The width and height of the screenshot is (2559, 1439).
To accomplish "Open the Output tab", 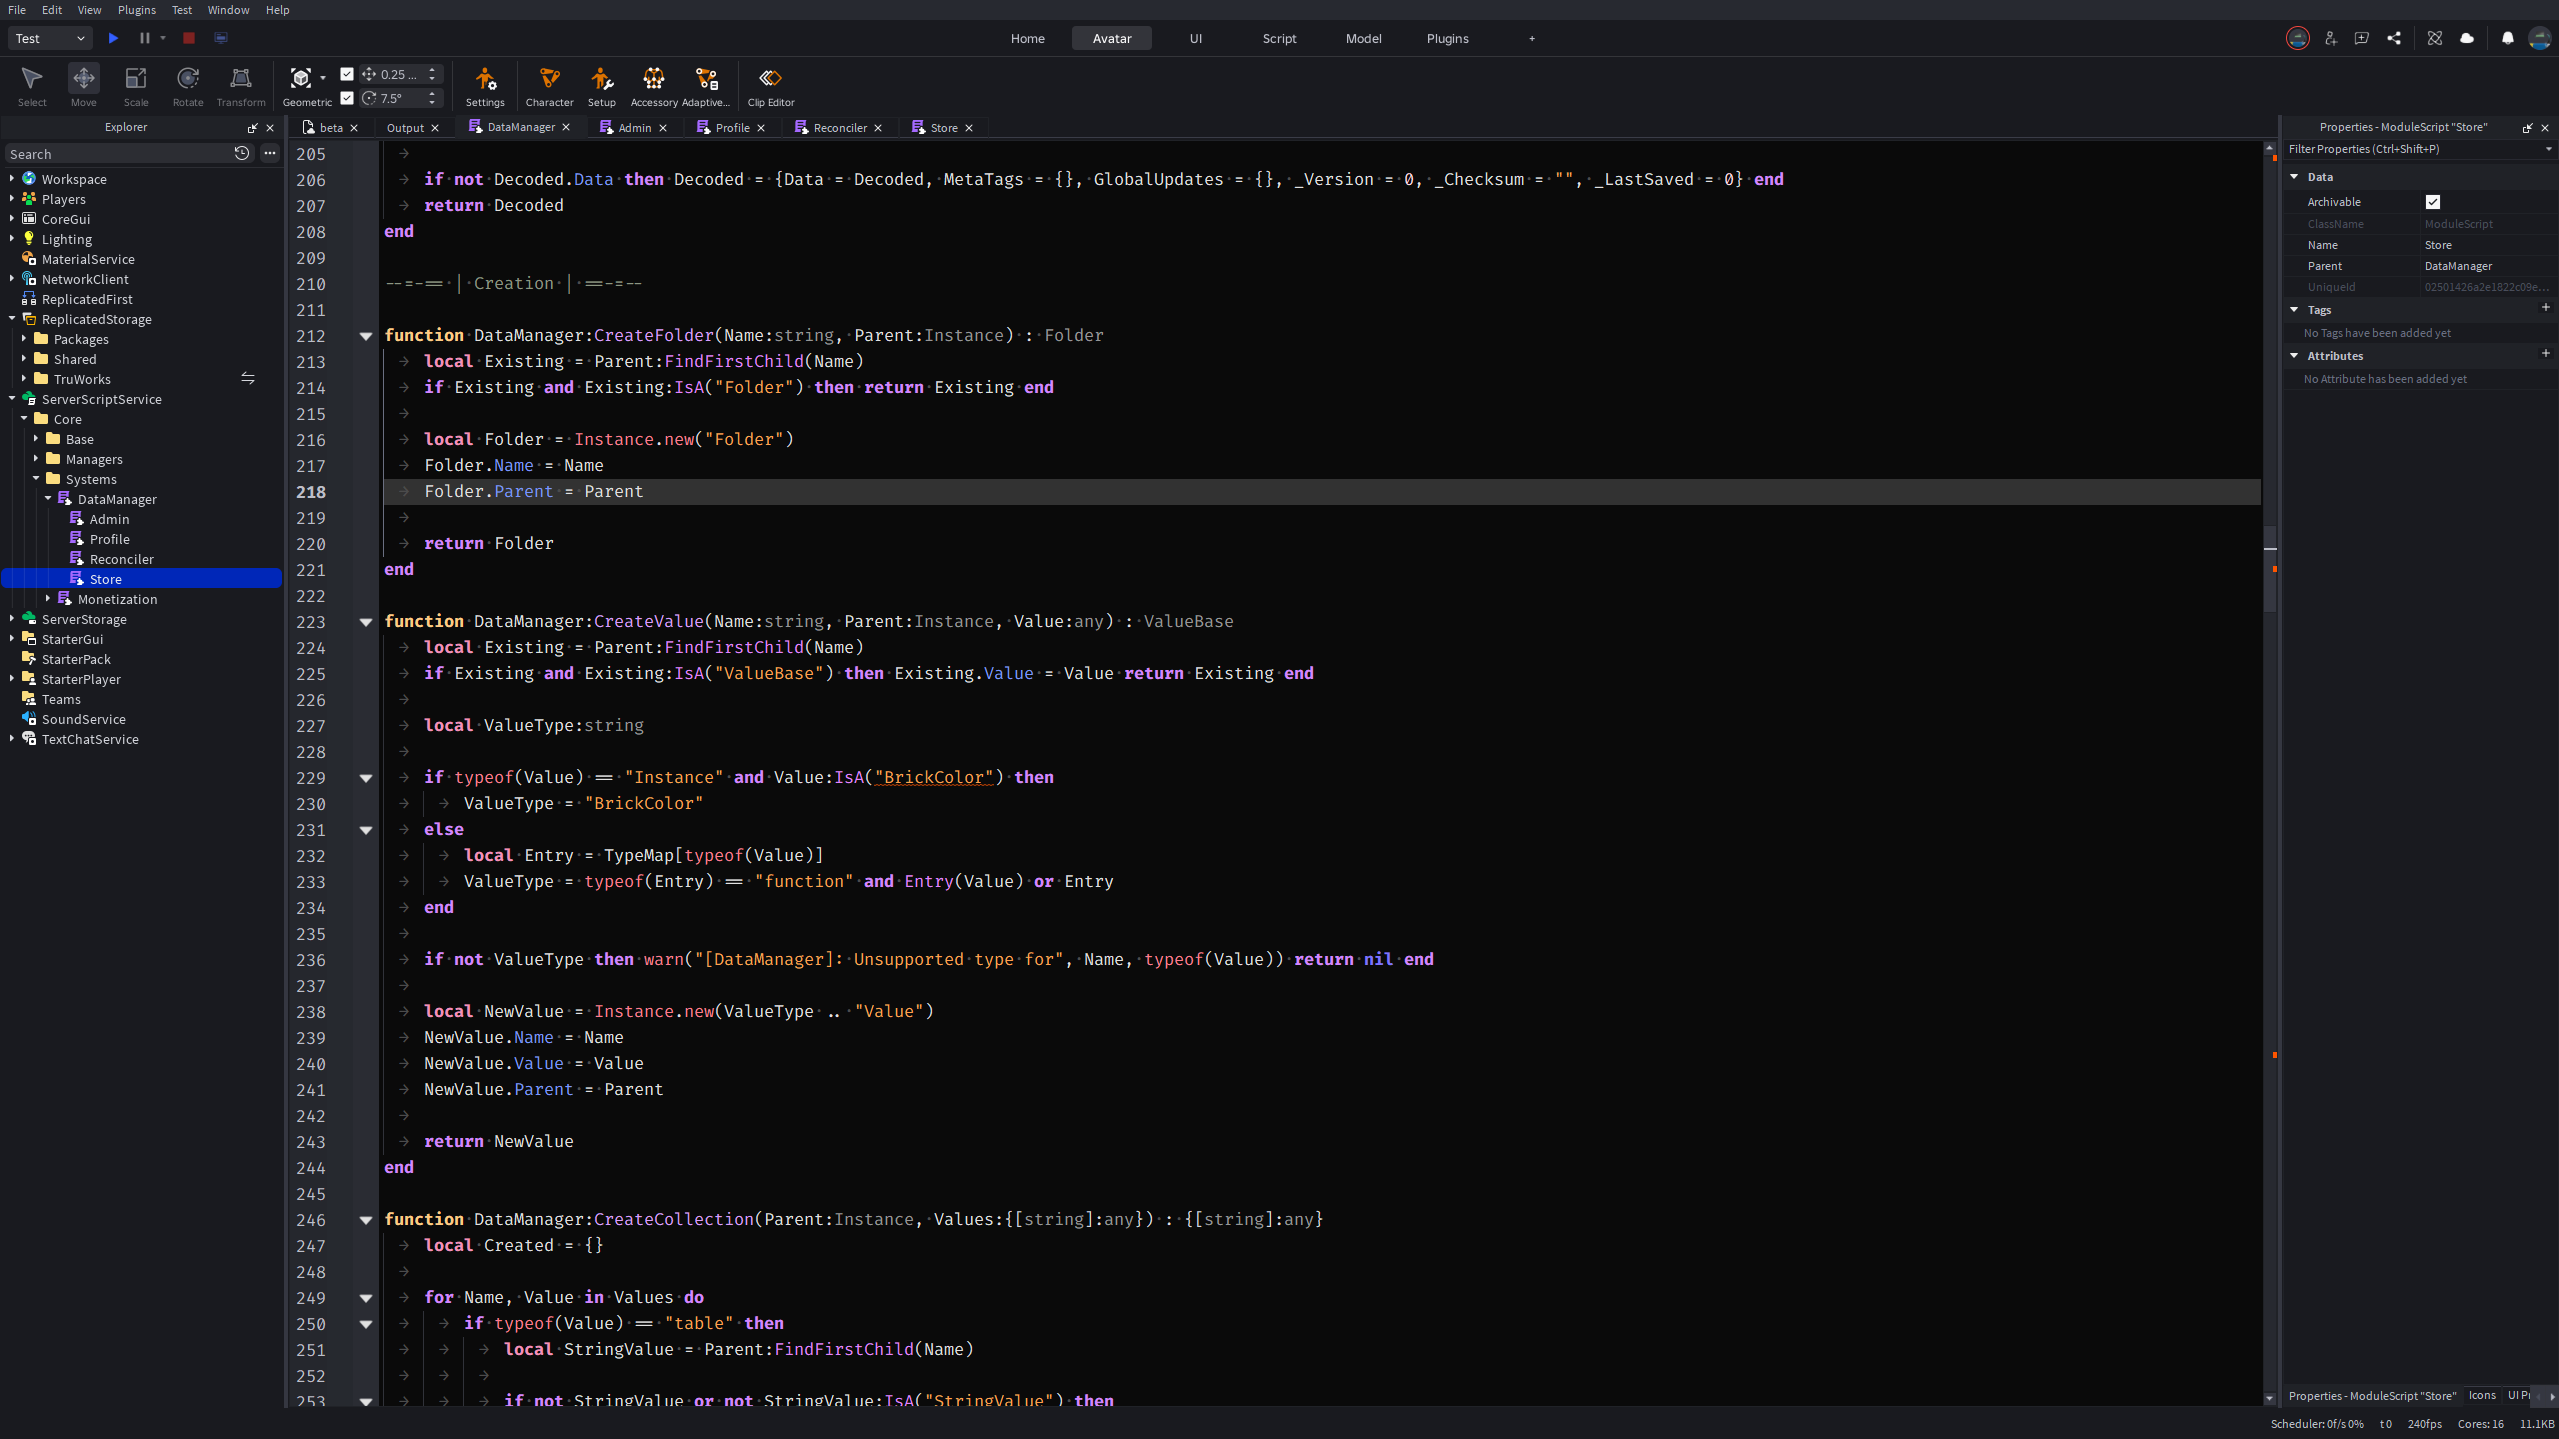I will pos(405,128).
